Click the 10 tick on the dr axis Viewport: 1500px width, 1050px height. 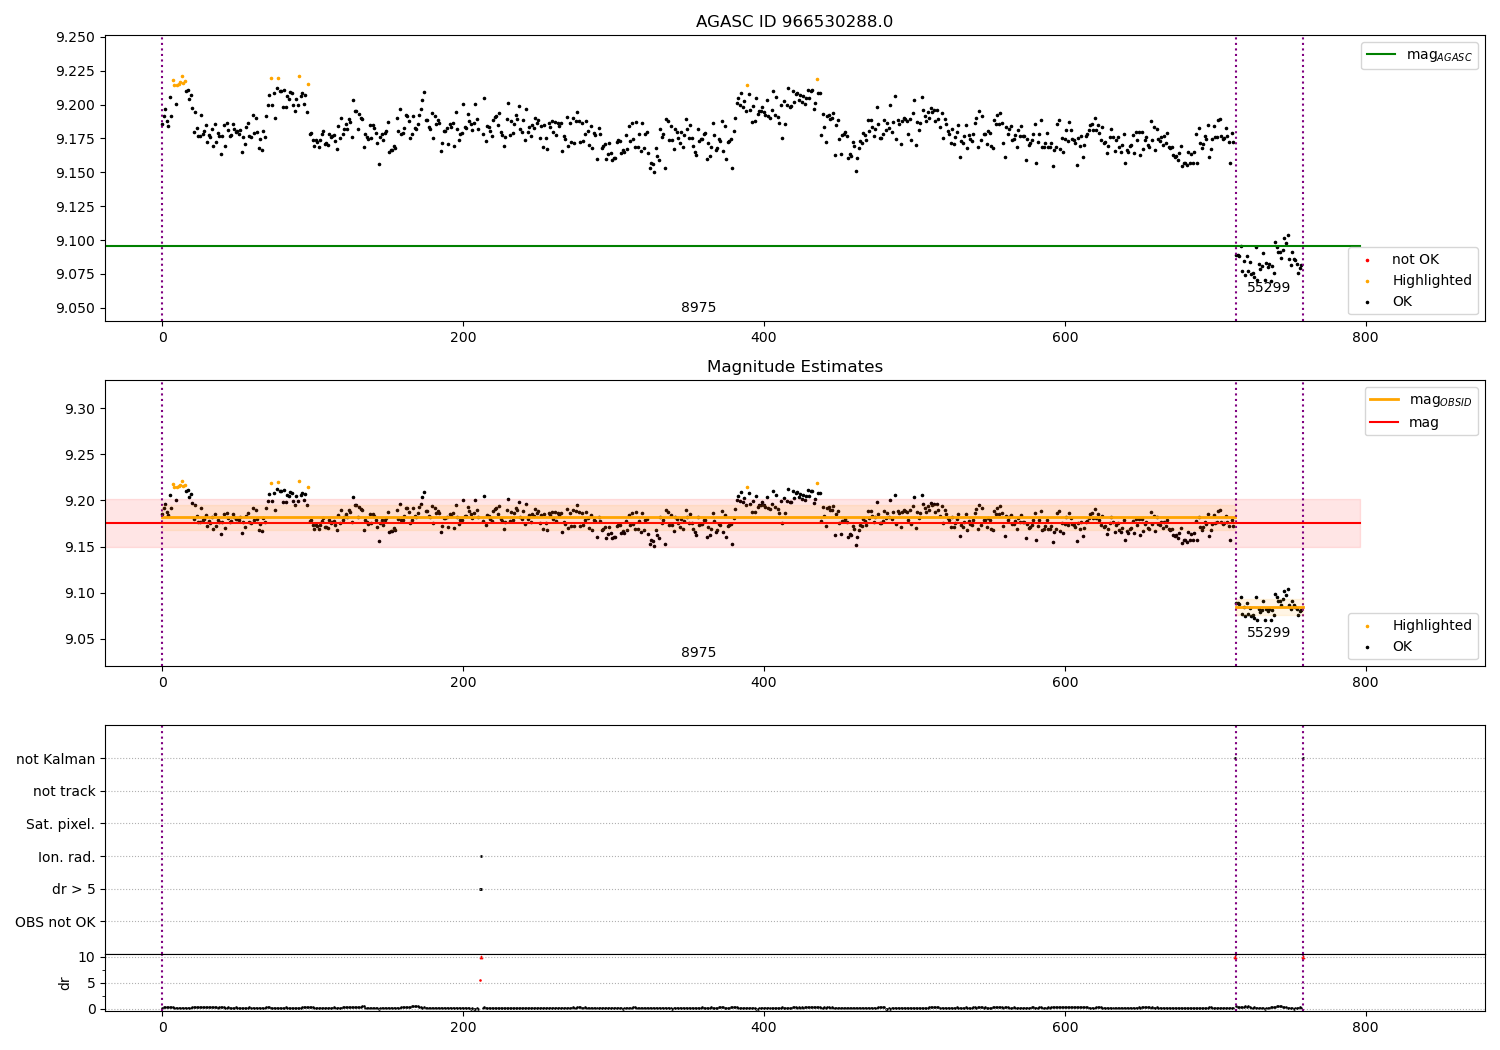coord(87,957)
